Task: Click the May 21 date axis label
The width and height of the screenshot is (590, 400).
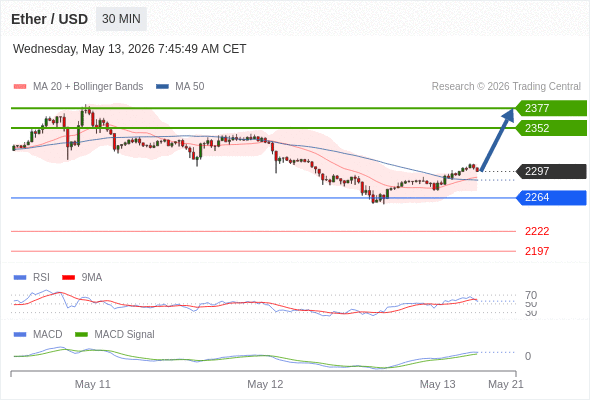Action: point(506,384)
